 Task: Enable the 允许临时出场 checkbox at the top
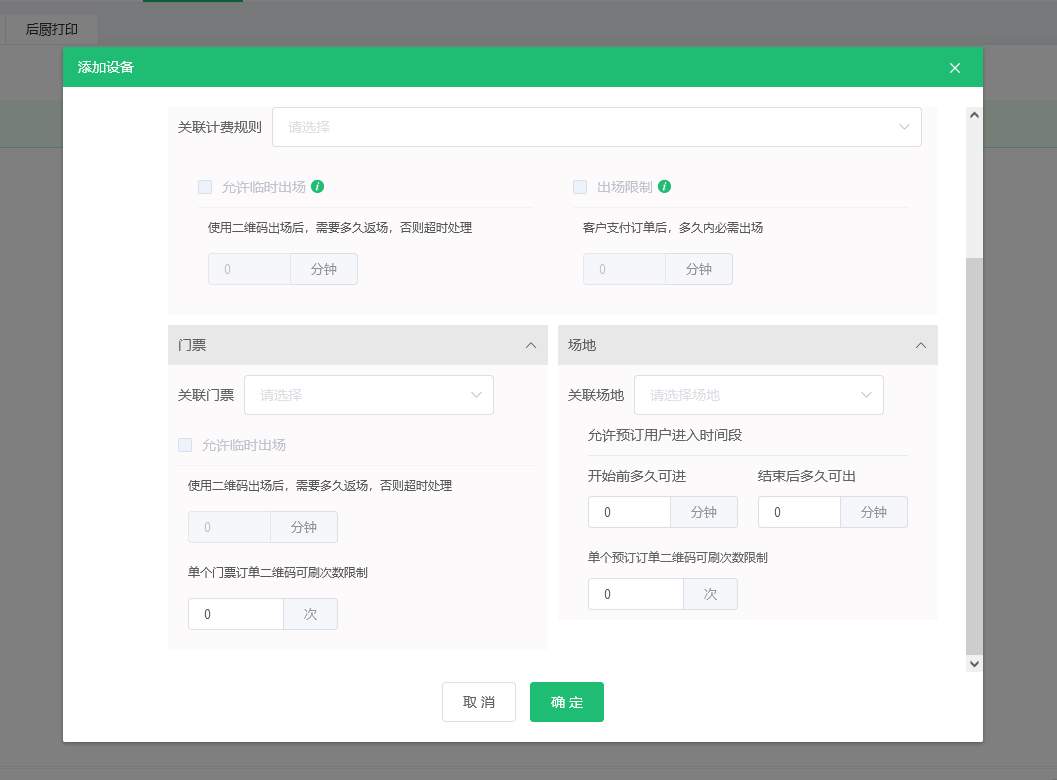click(205, 187)
